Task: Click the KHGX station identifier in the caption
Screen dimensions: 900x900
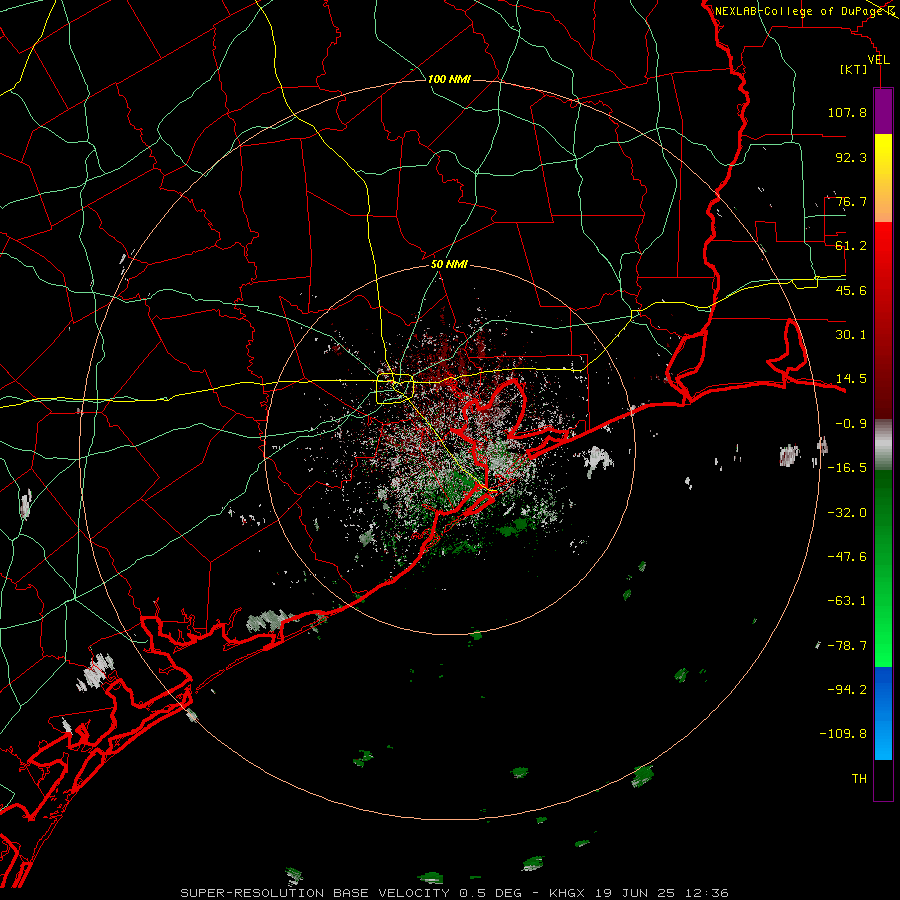Action: 569,893
